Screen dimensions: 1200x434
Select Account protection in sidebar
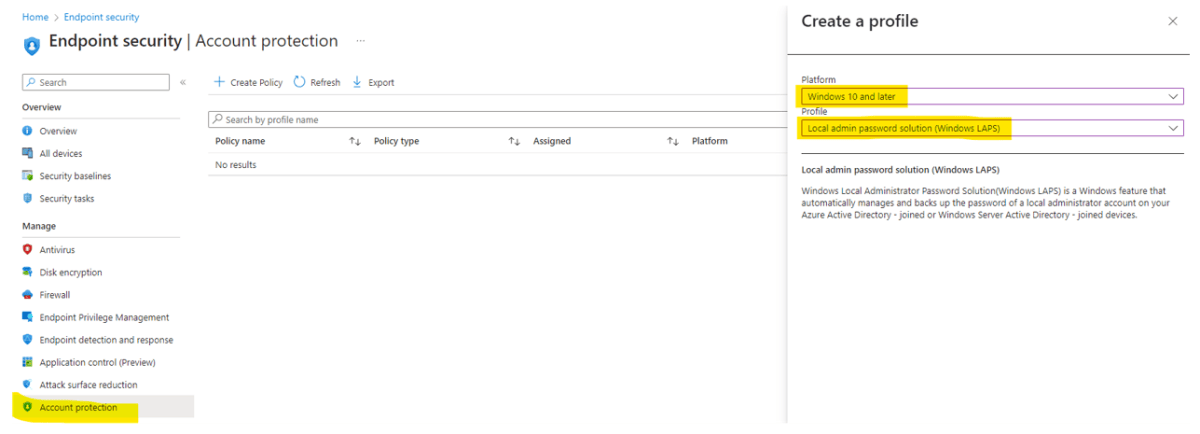coord(78,407)
